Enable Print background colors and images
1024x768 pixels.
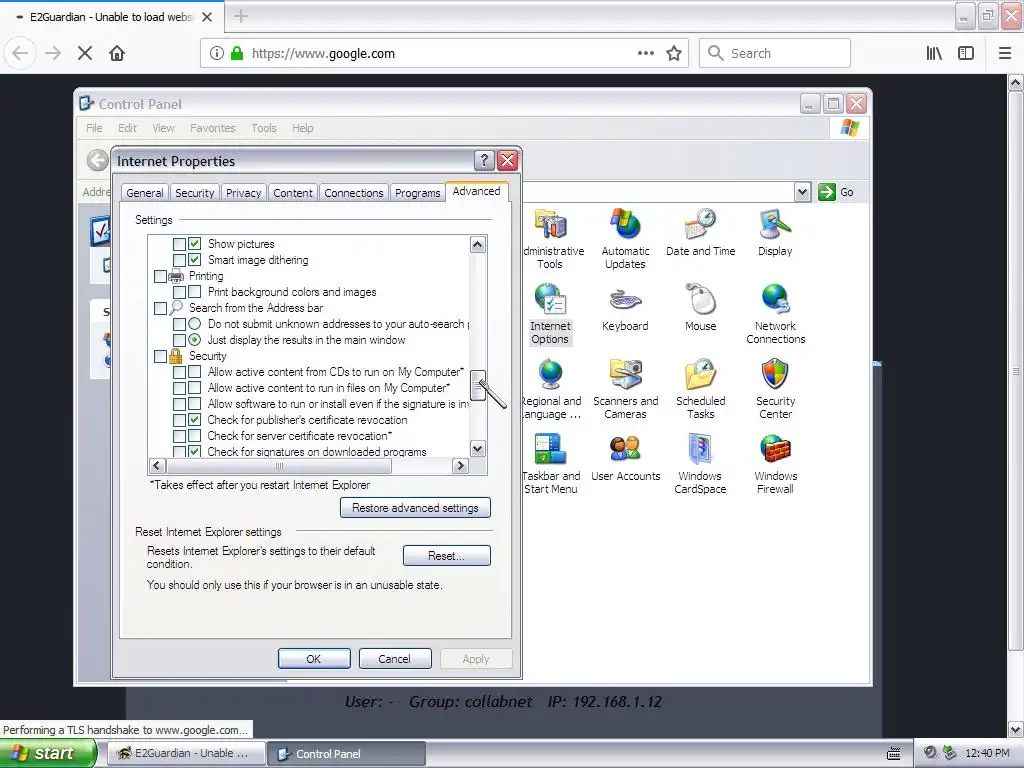coord(195,292)
